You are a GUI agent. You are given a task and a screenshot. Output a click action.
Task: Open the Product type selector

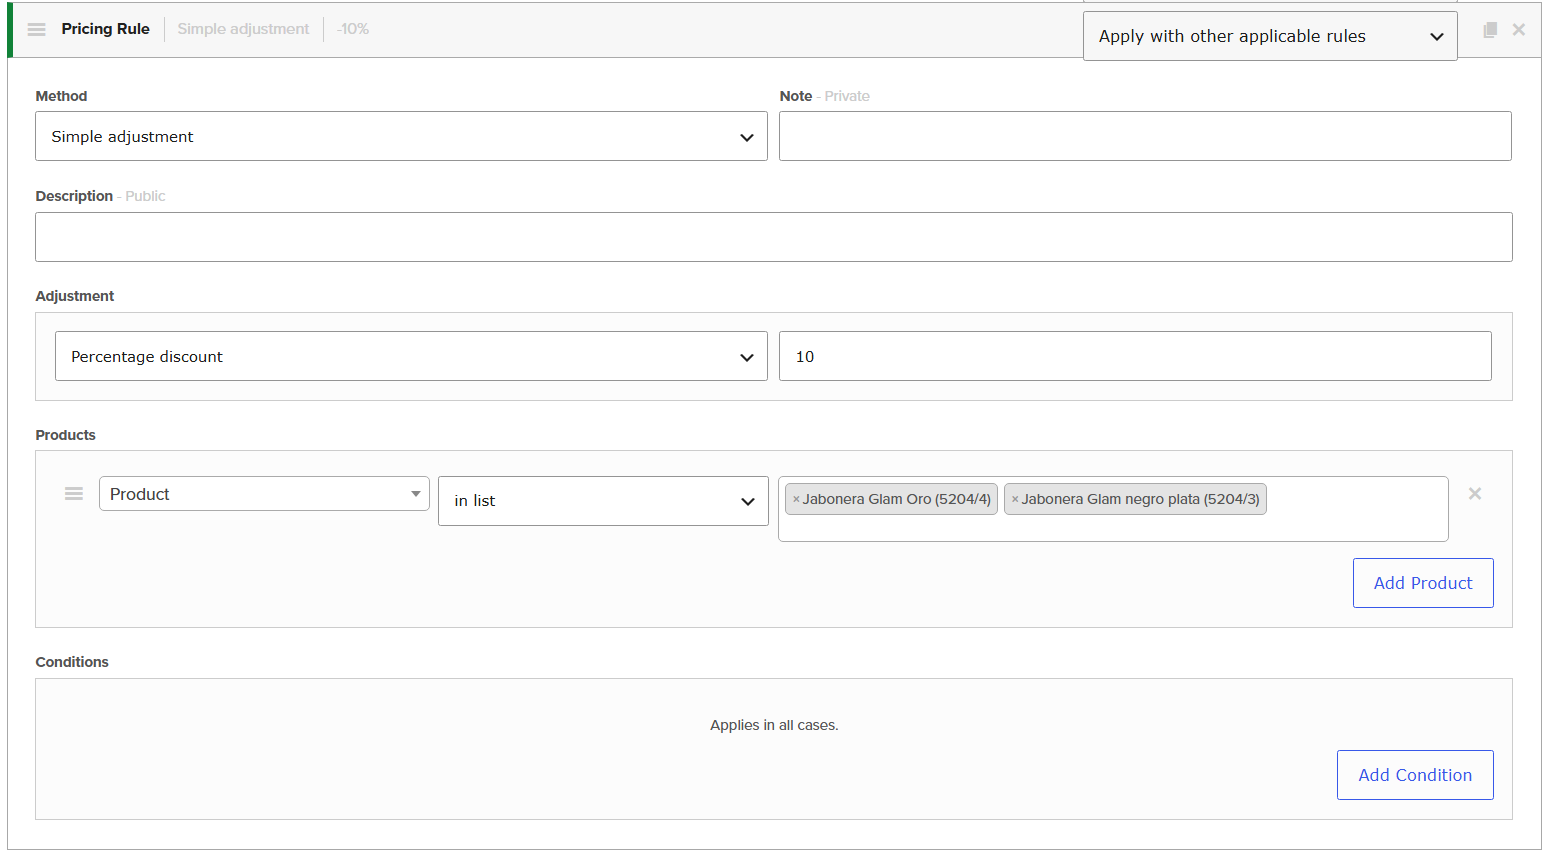[264, 494]
